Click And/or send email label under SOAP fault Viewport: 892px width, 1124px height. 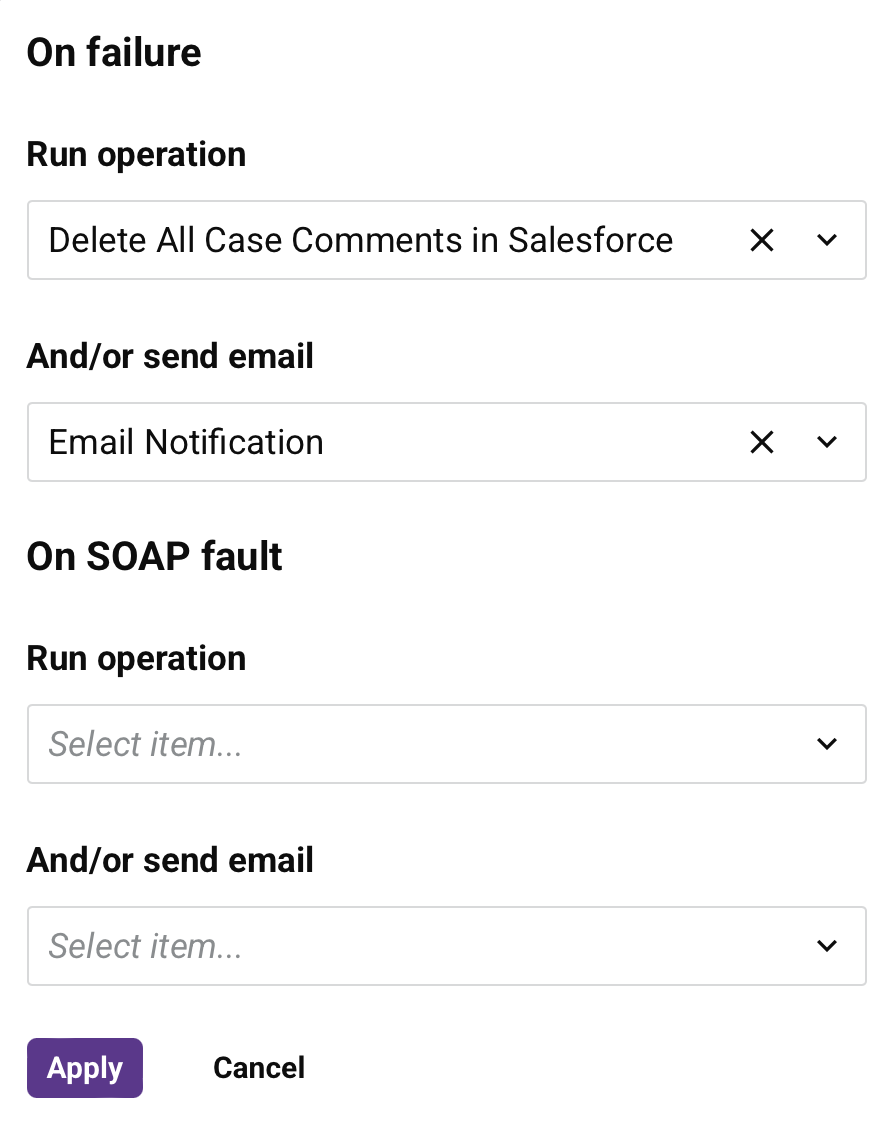pyautogui.click(x=170, y=860)
